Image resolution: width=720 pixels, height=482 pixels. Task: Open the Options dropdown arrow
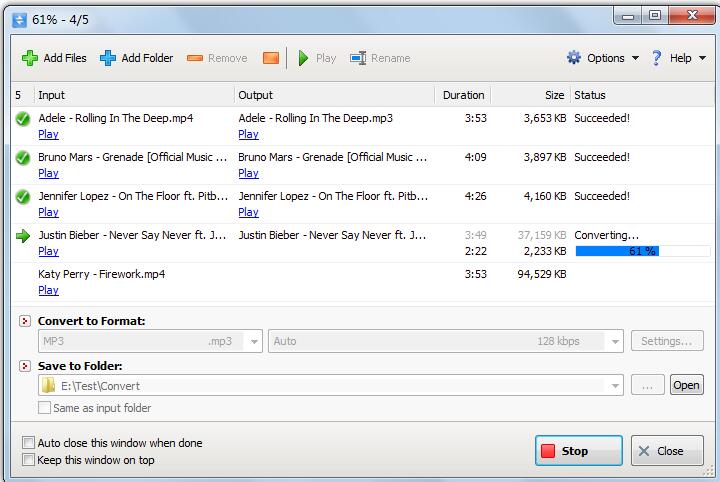coord(635,58)
